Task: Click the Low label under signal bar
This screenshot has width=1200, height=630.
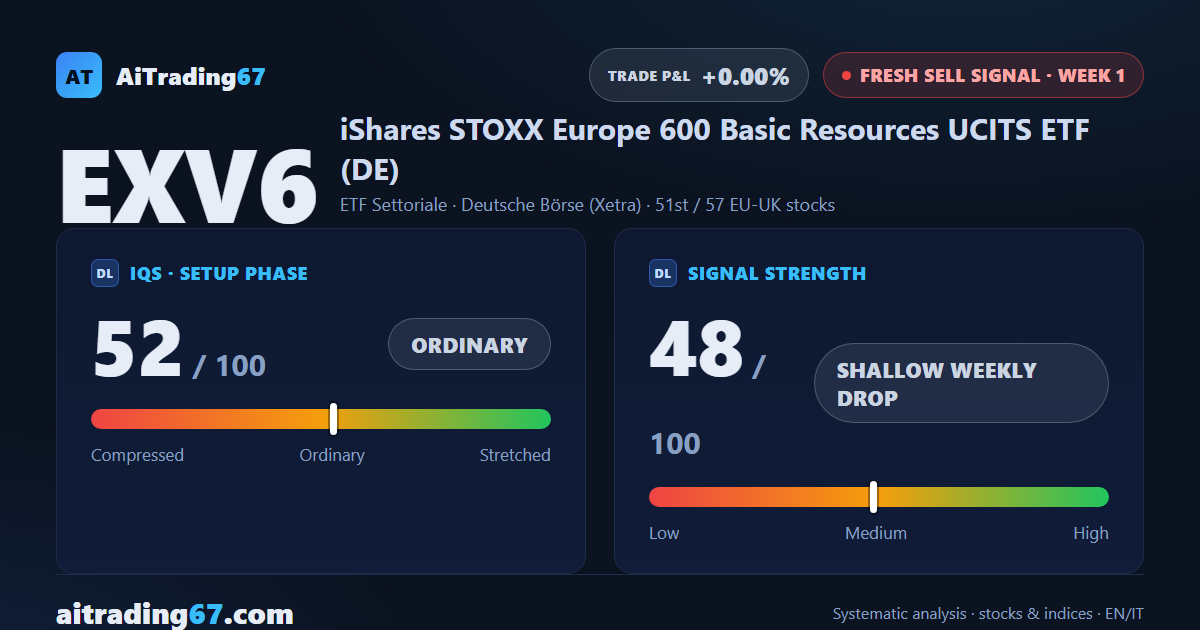Action: click(664, 533)
